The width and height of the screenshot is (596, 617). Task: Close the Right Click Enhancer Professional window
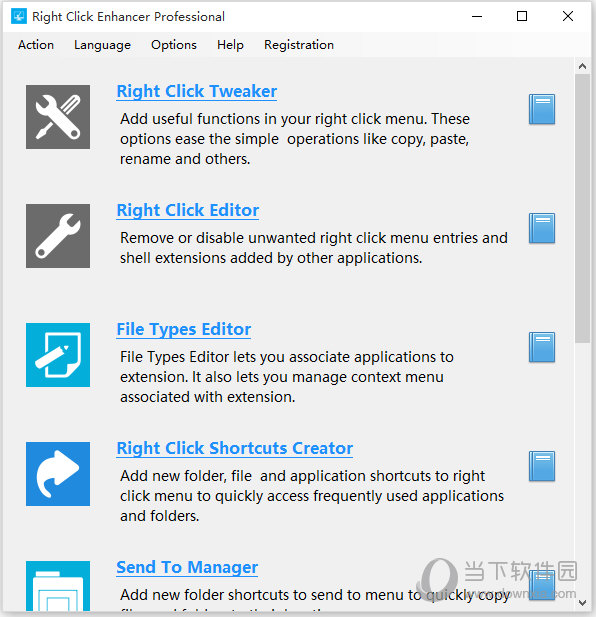pos(568,17)
